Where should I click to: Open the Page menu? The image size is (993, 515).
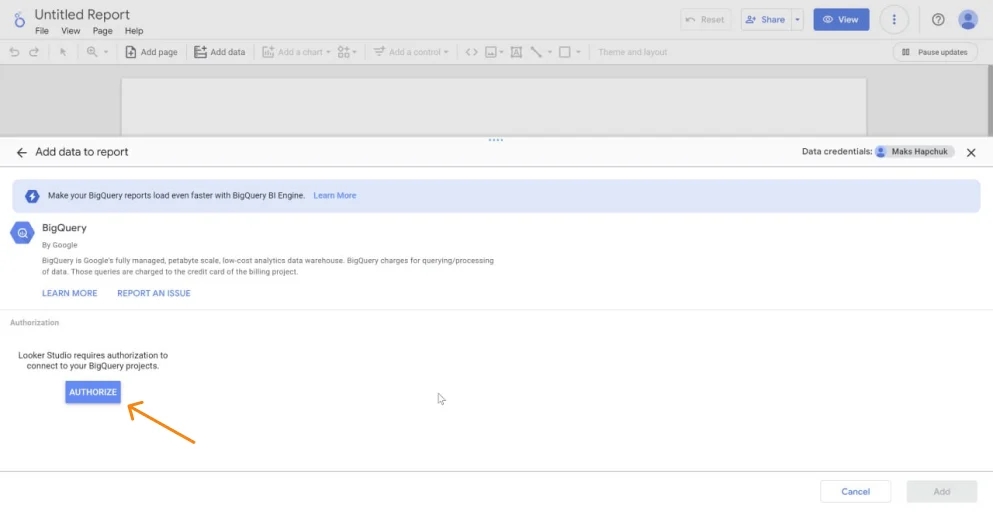point(102,30)
